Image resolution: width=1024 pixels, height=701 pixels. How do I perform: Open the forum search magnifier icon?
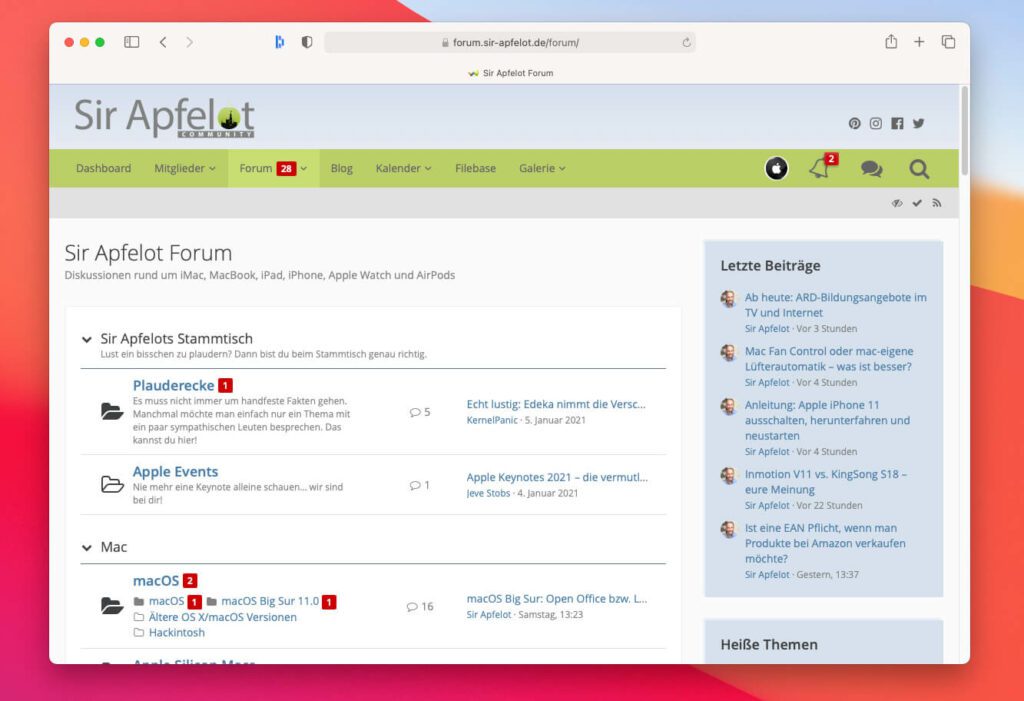919,169
